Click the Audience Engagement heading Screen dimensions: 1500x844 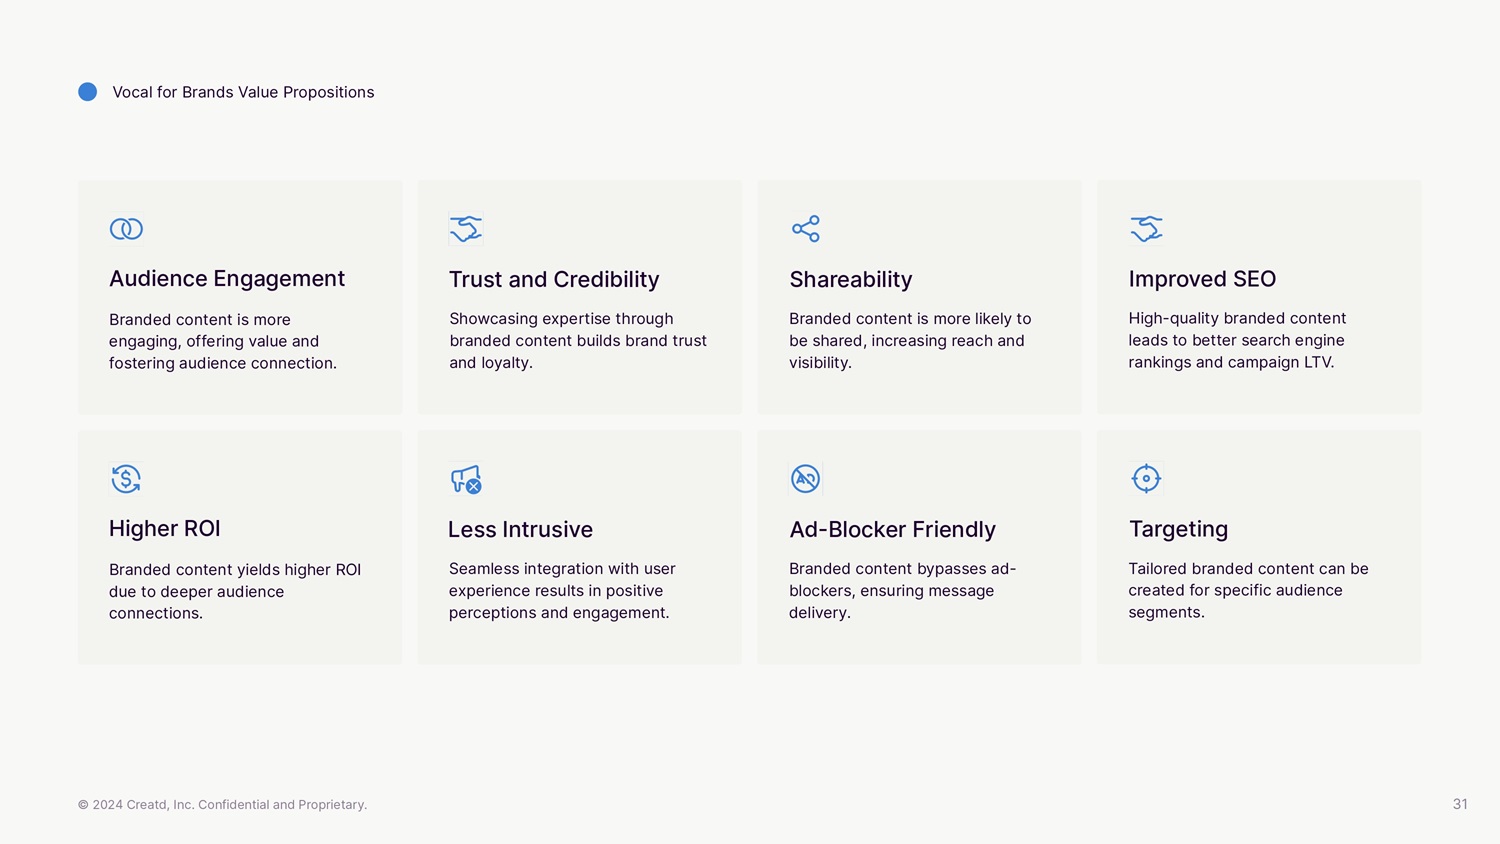(x=227, y=279)
